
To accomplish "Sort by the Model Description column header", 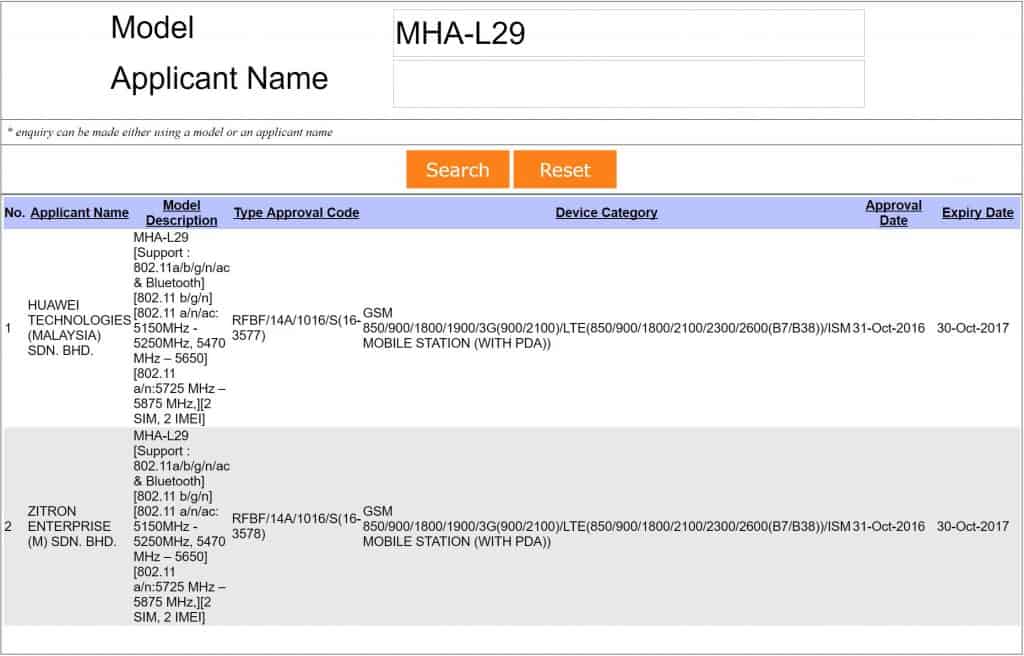I will pos(181,213).
